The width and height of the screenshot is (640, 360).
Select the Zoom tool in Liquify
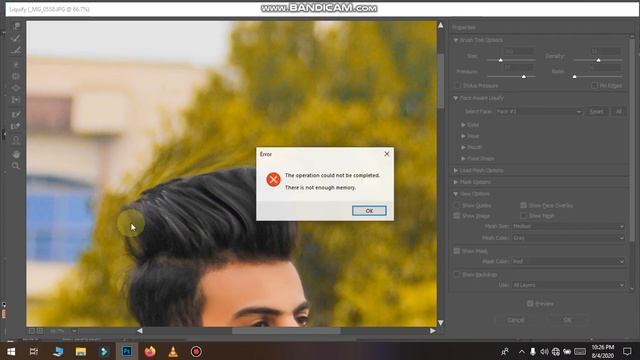(16, 166)
